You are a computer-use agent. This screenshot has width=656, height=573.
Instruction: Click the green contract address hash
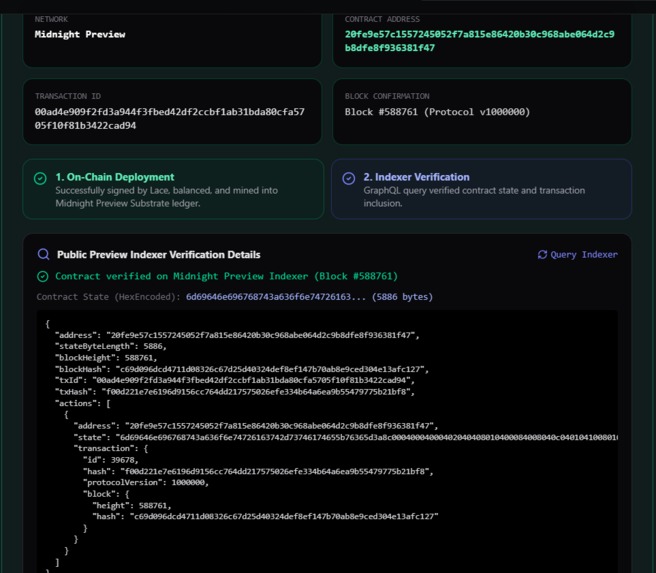point(479,41)
